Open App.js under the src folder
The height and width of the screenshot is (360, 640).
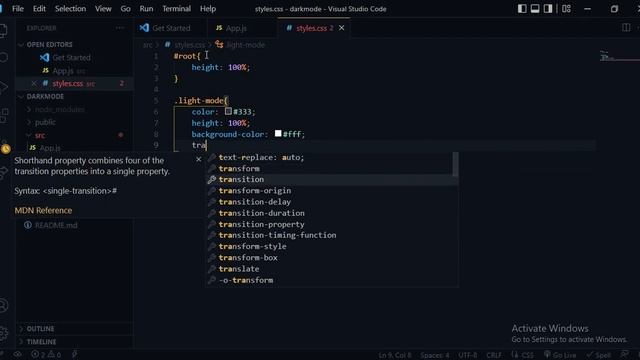[x=50, y=147]
